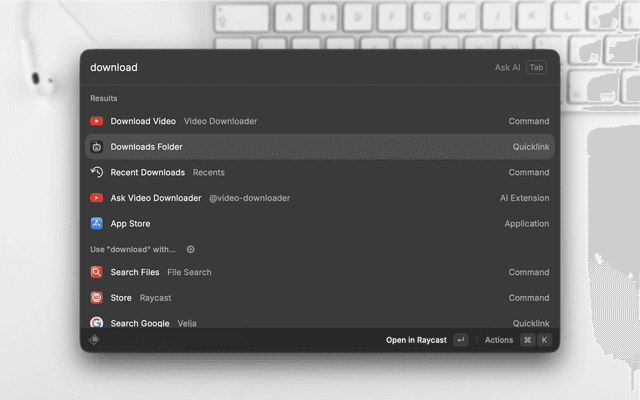Click Open in Raycast action
Image resolution: width=640 pixels, height=400 pixels.
[x=416, y=340]
